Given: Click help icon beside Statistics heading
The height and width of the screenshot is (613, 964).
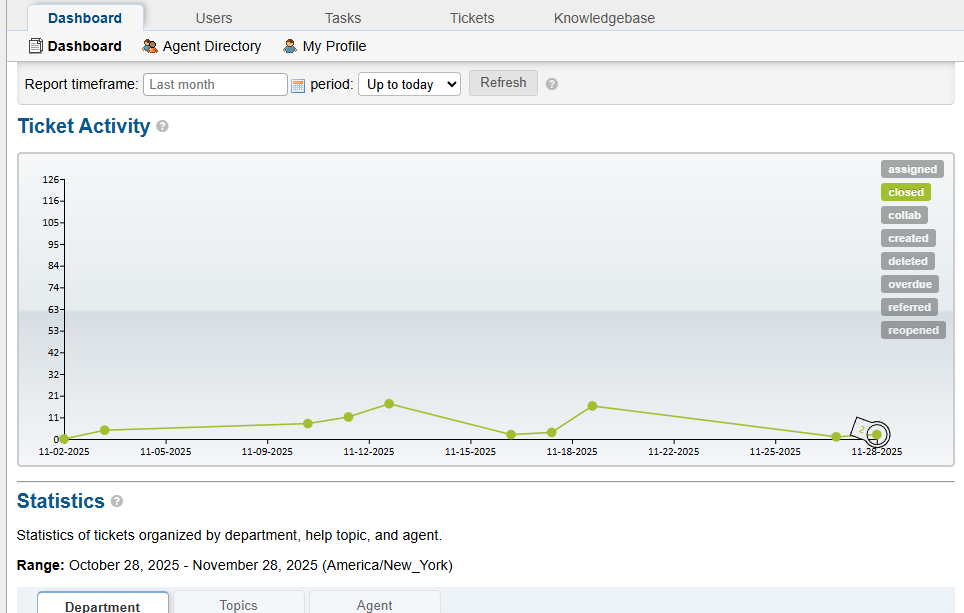Looking at the screenshot, I should 117,501.
